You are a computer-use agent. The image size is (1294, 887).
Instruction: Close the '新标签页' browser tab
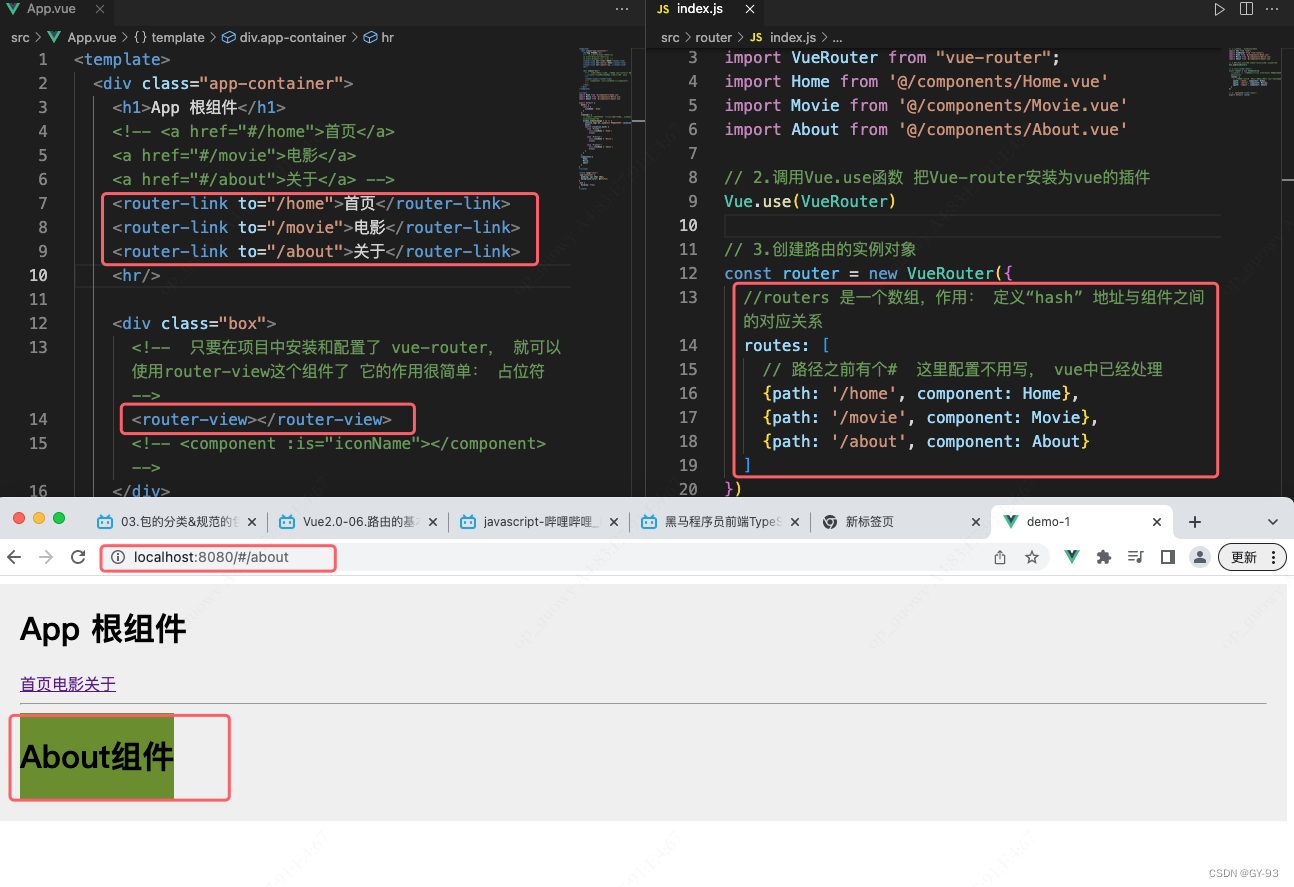[x=976, y=522]
